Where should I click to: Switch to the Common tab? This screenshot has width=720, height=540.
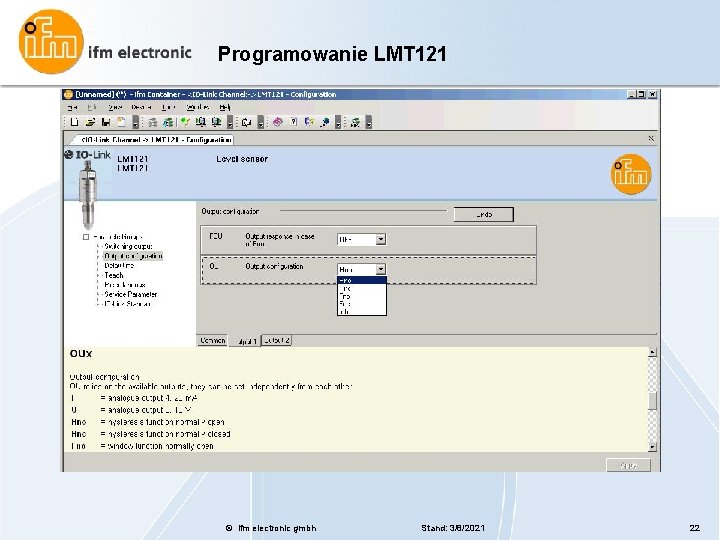coord(213,341)
